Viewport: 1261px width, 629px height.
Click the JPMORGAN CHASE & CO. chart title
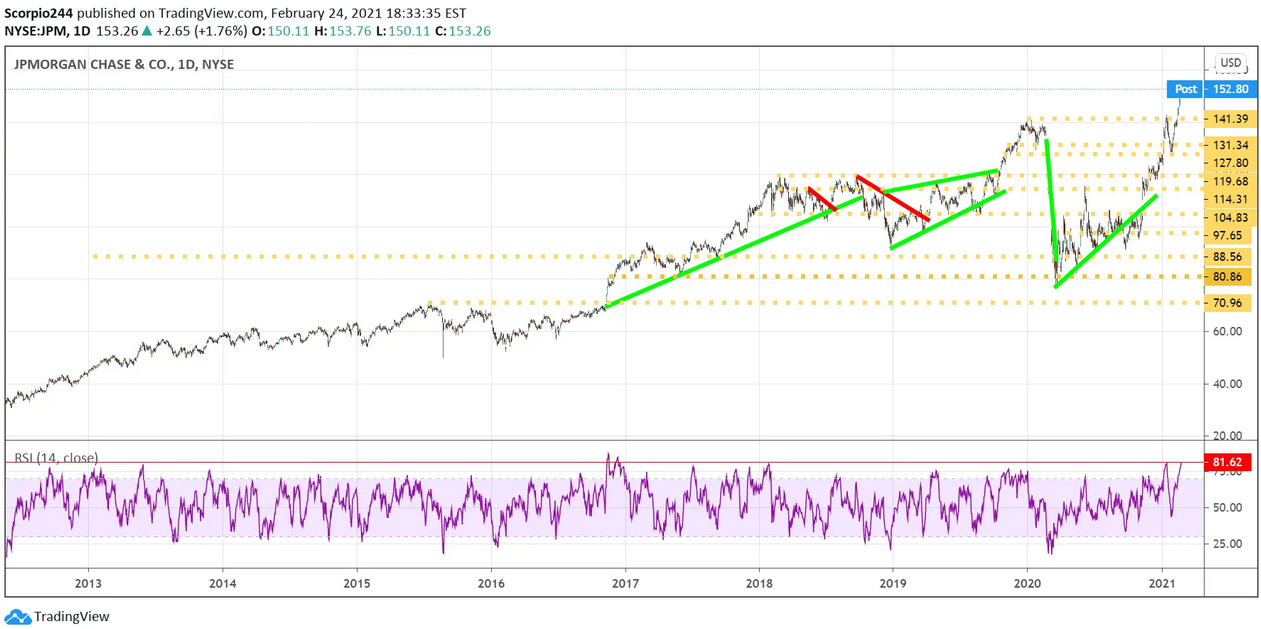coord(124,64)
